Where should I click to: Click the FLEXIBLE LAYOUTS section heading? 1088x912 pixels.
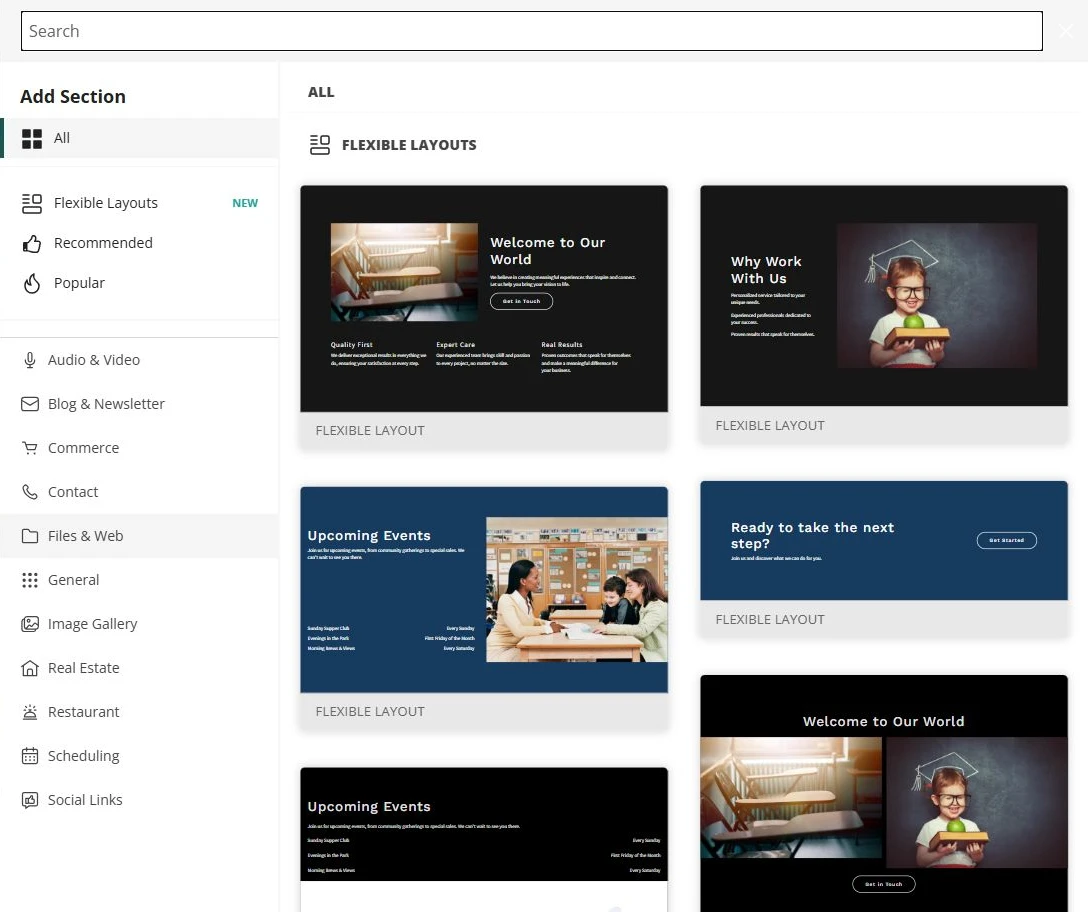click(409, 145)
